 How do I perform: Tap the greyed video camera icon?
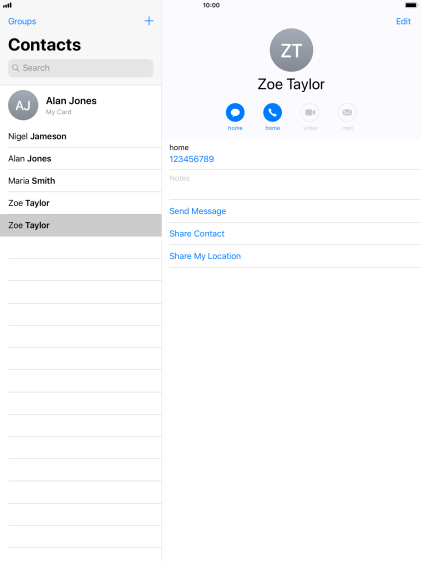tap(310, 113)
